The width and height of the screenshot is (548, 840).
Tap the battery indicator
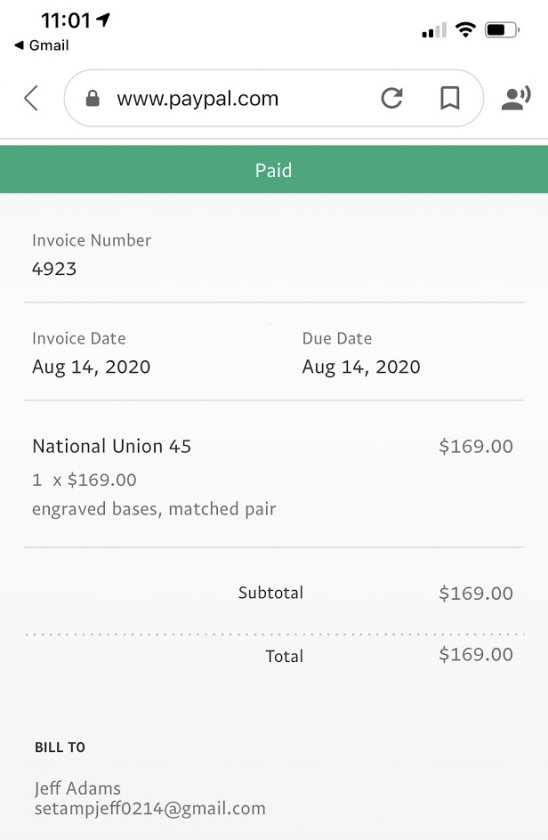(x=502, y=30)
